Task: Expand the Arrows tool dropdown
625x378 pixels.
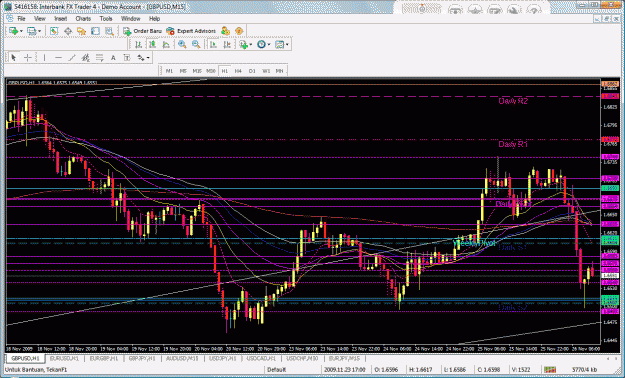Action: [x=148, y=58]
